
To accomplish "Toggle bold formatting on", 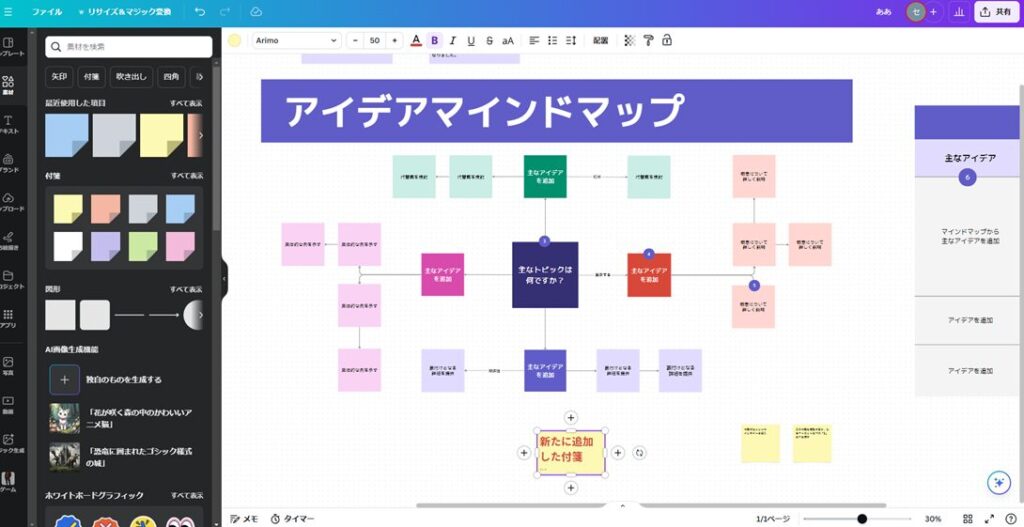I will coord(434,41).
